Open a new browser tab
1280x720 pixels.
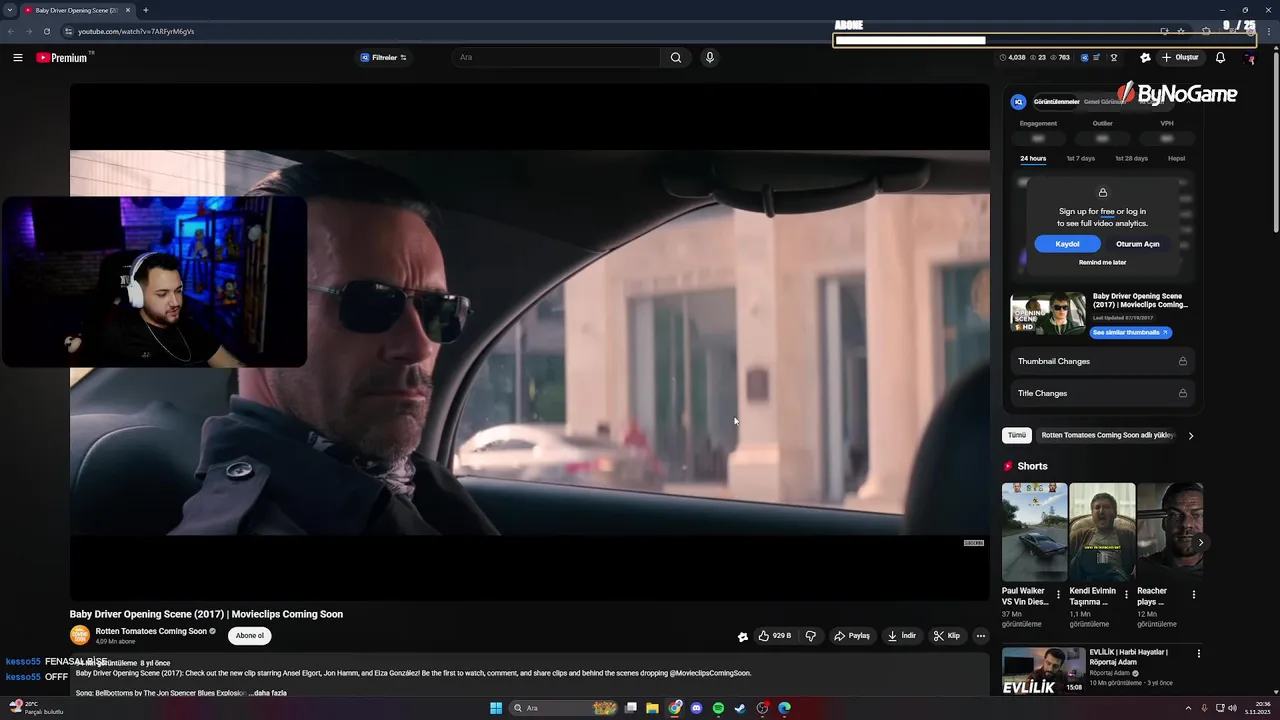(x=146, y=10)
